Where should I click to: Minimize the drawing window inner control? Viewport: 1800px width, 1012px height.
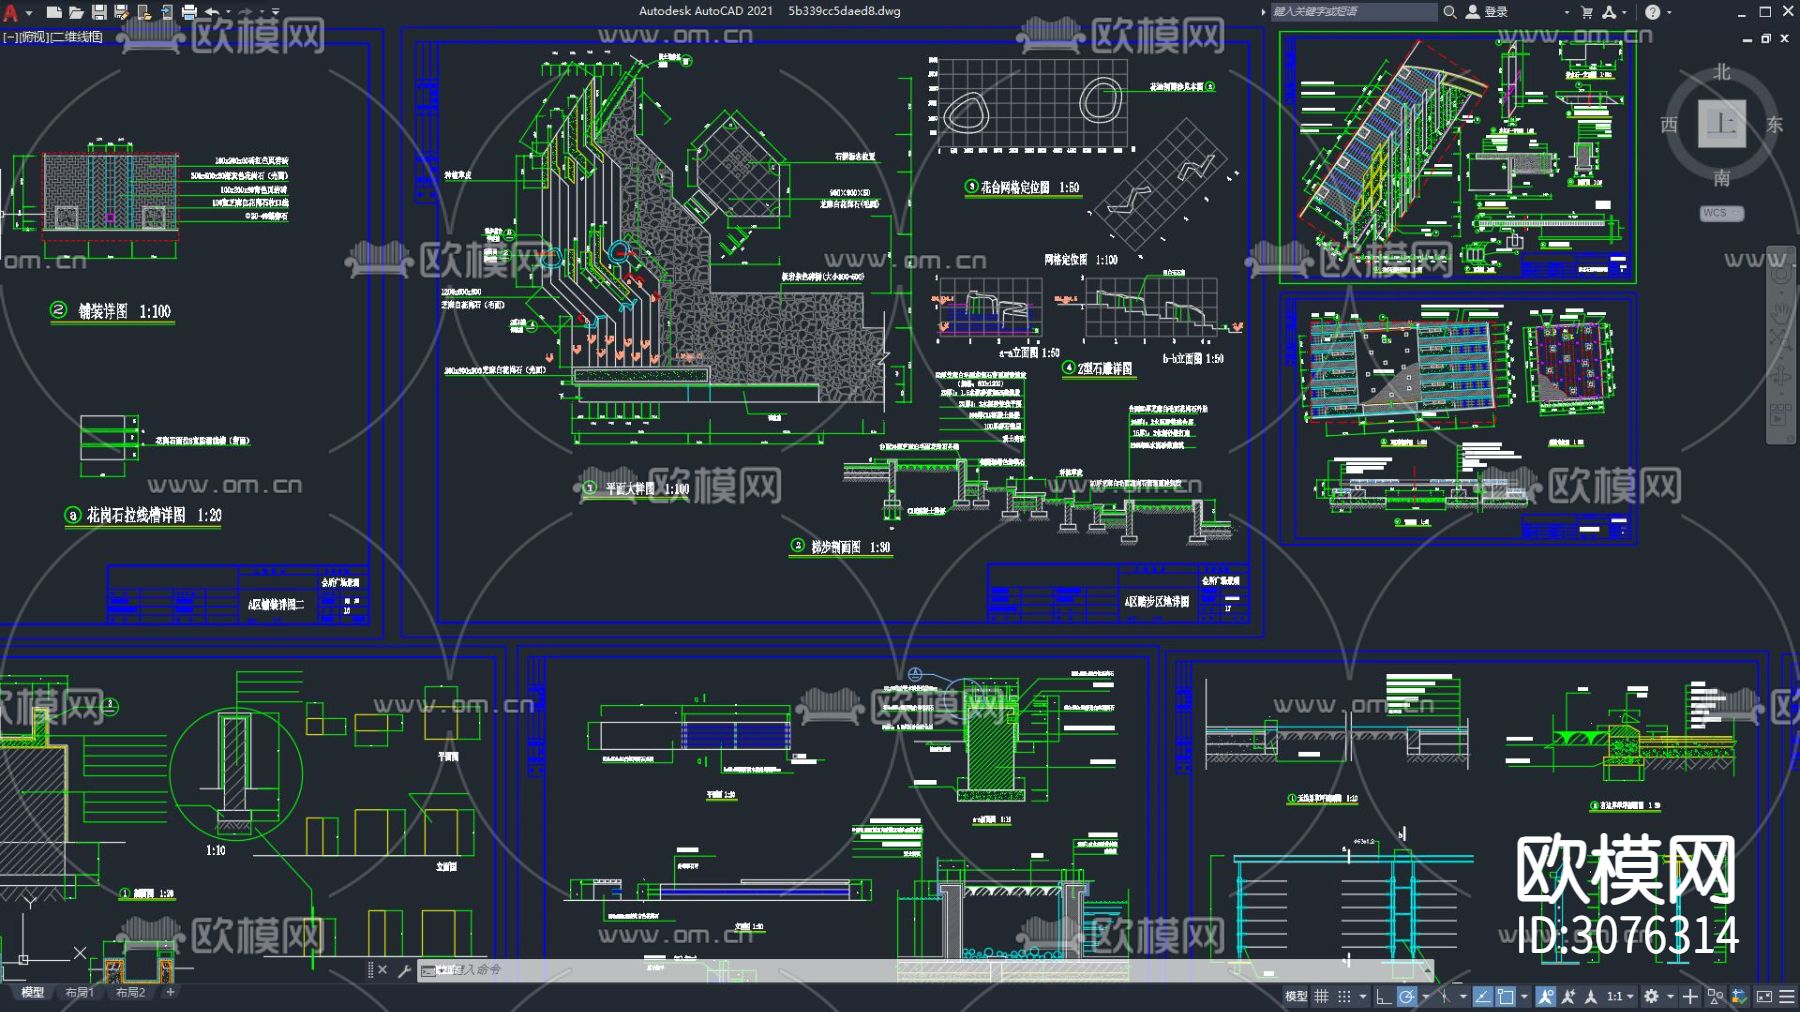[x=1747, y=39]
